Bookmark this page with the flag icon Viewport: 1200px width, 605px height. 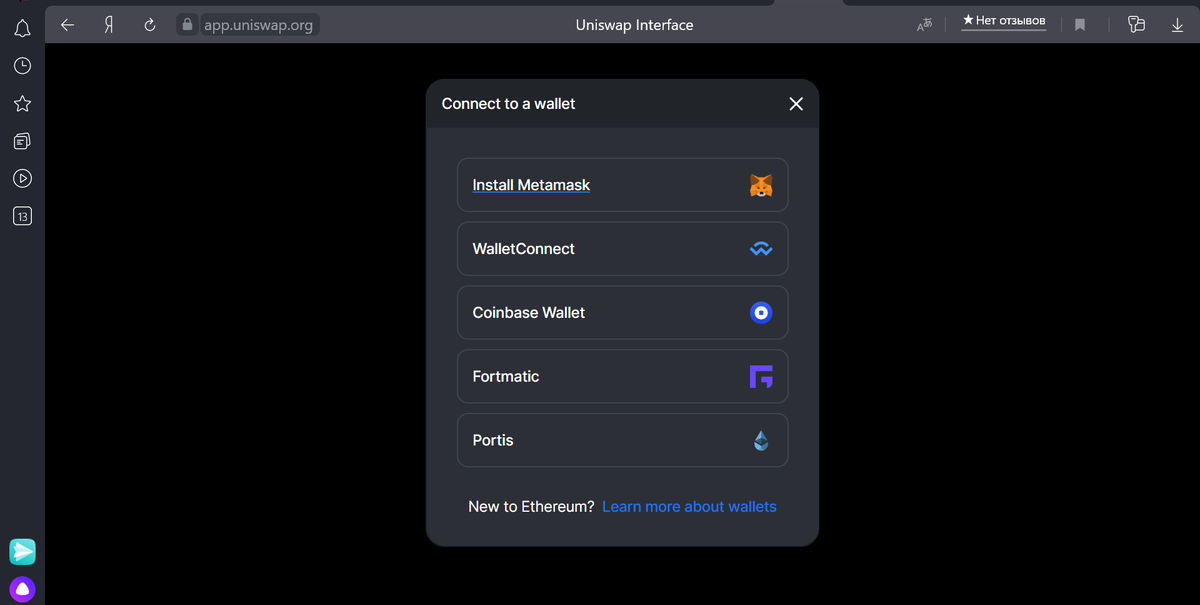(1080, 24)
